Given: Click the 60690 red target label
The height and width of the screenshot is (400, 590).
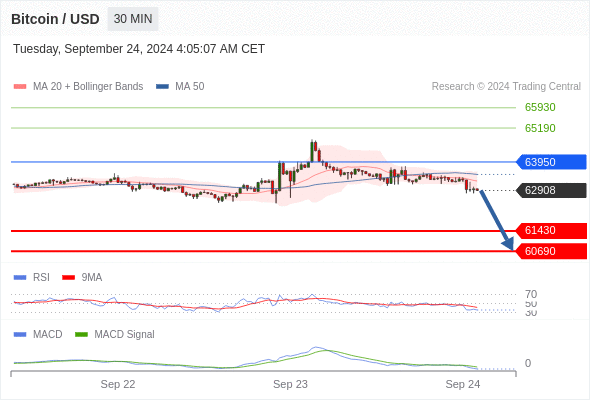Looking at the screenshot, I should pyautogui.click(x=551, y=251).
